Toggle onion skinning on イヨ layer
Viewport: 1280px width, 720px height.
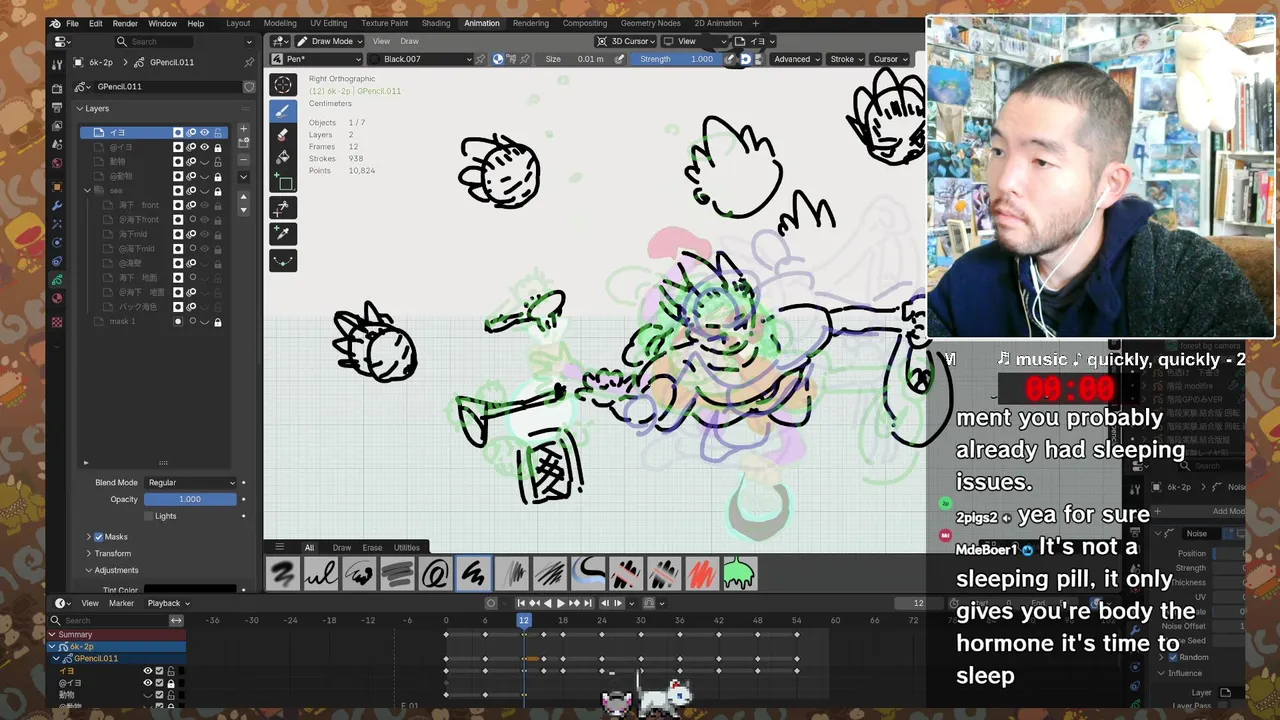[191, 132]
